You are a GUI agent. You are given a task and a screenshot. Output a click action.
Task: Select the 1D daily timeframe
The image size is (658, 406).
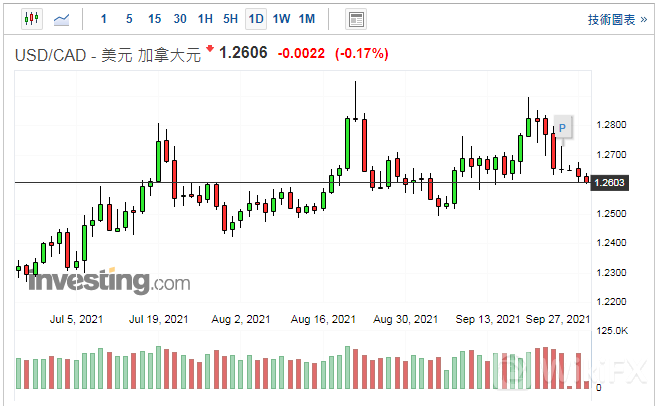point(256,19)
